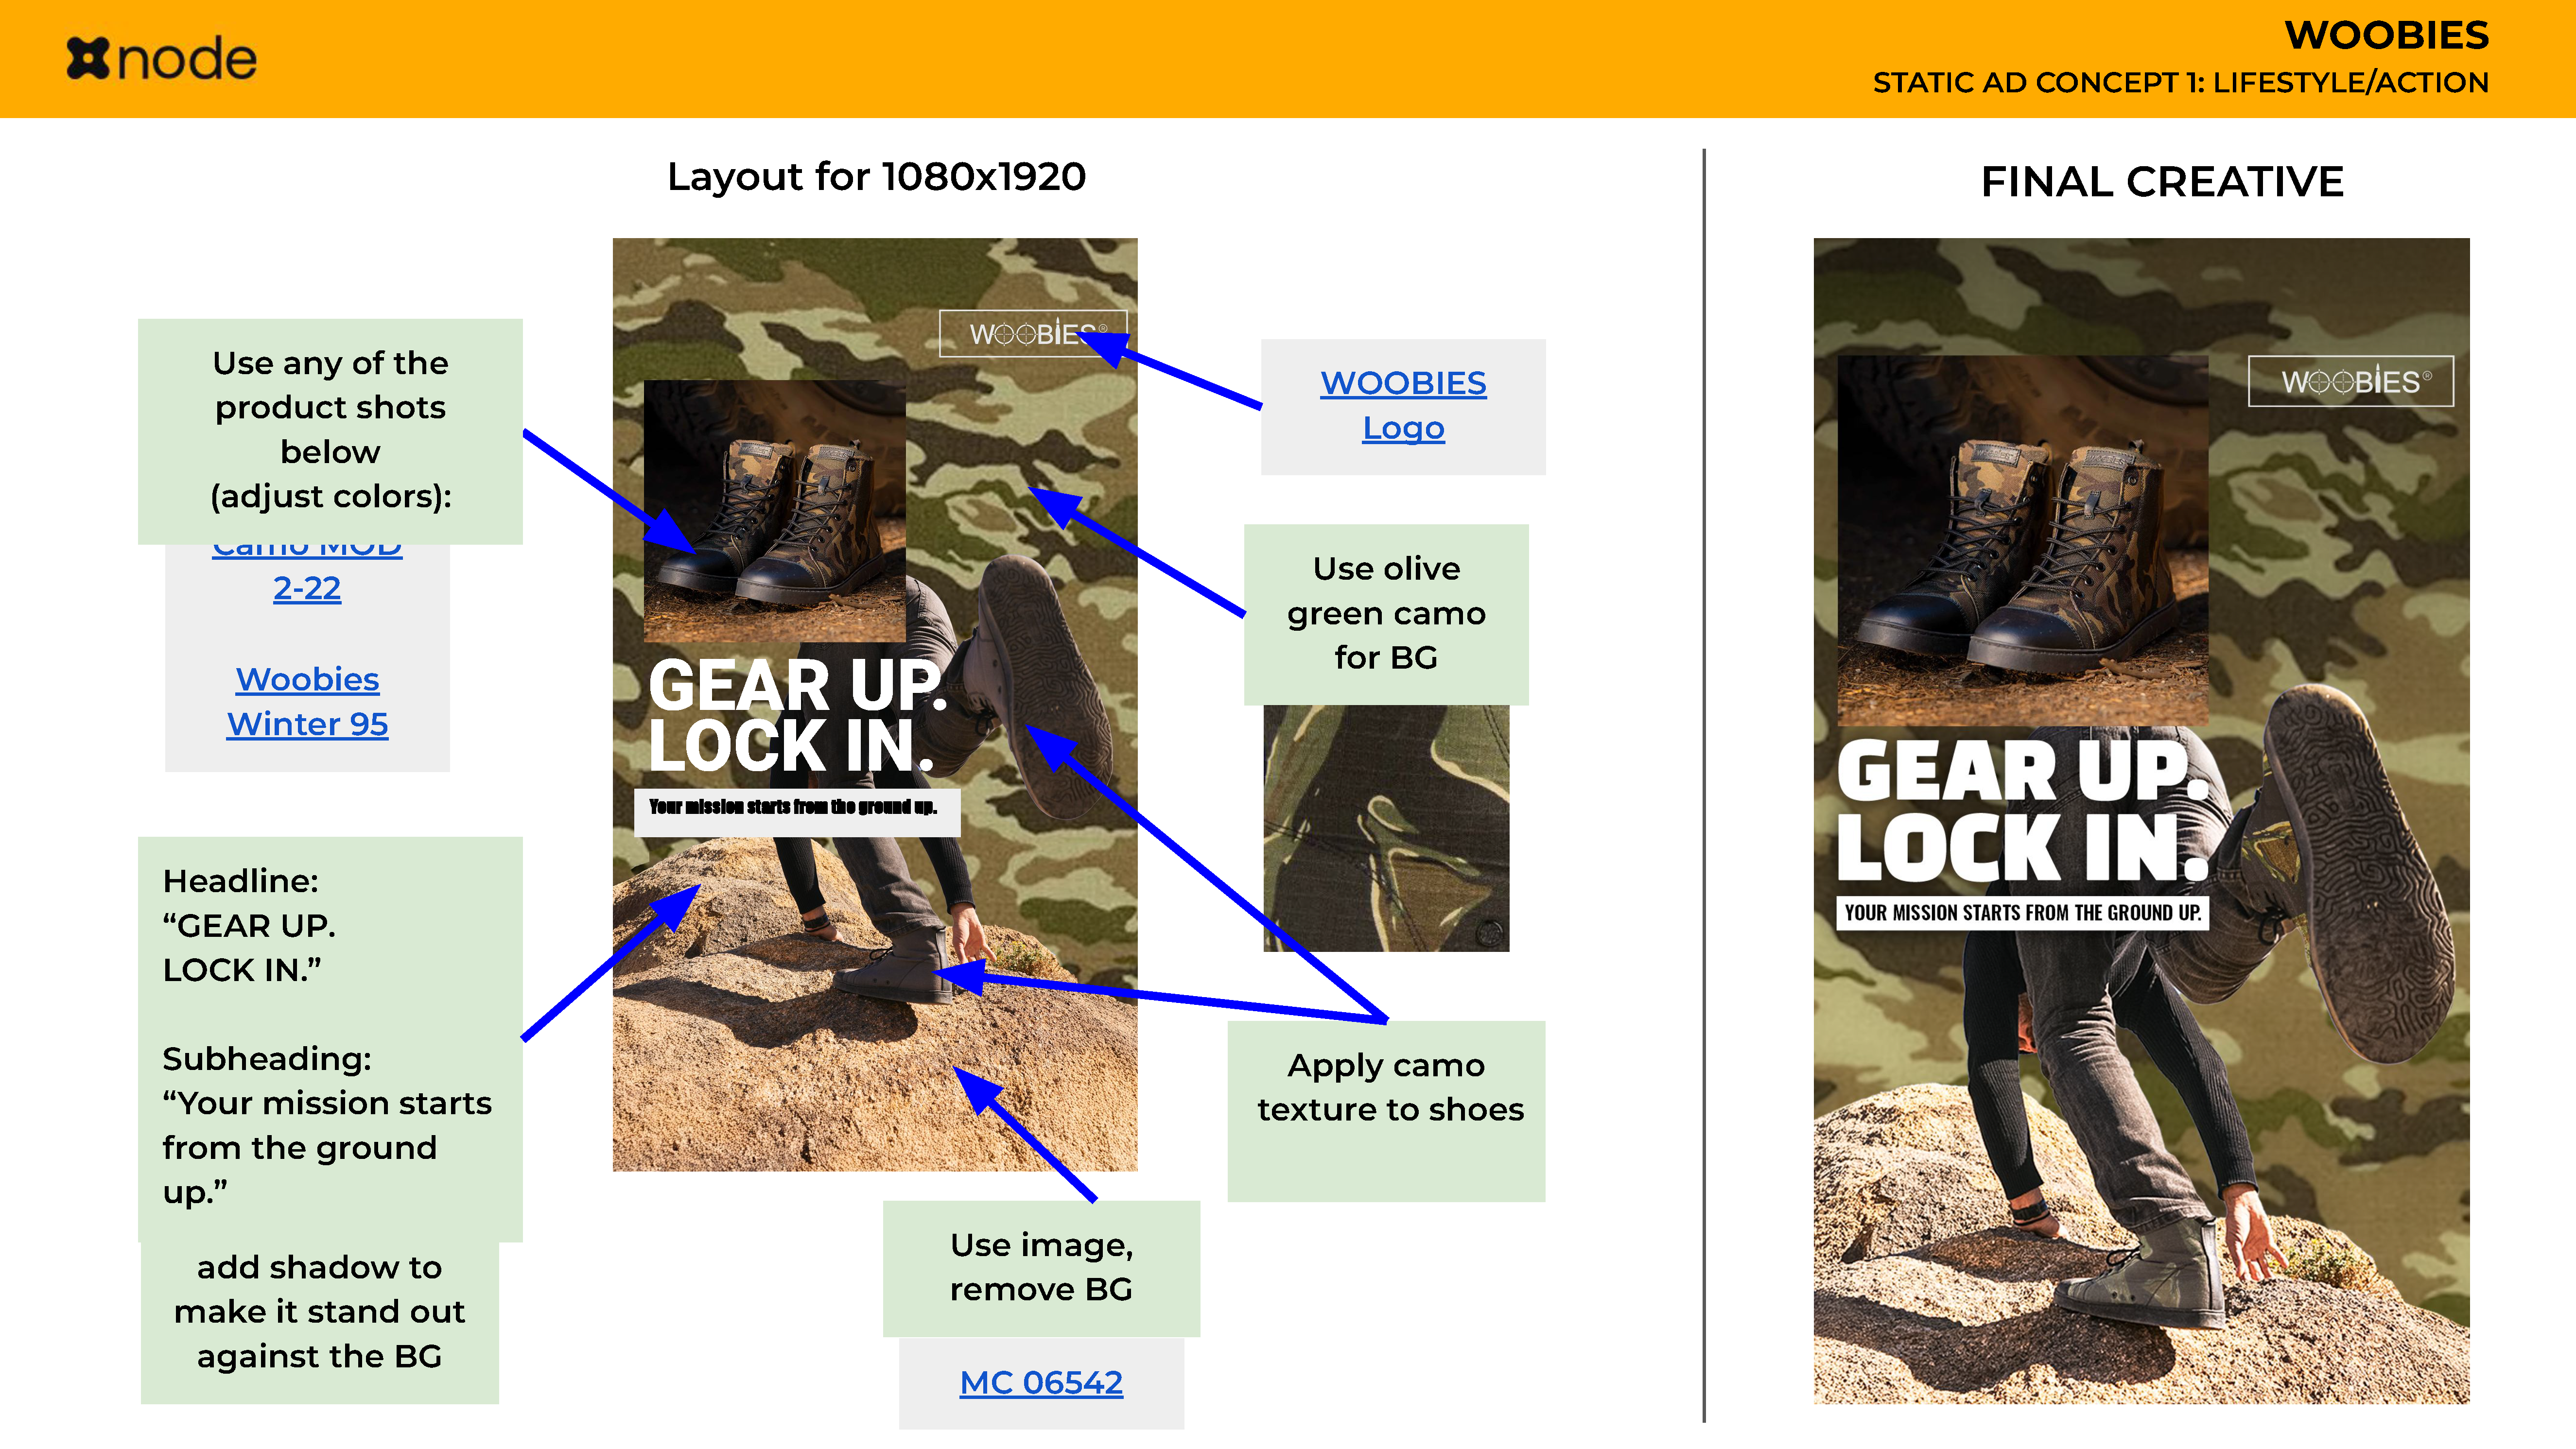The height and width of the screenshot is (1449, 2576).
Task: Open the Woobies Winter 95 link
Action: point(307,701)
